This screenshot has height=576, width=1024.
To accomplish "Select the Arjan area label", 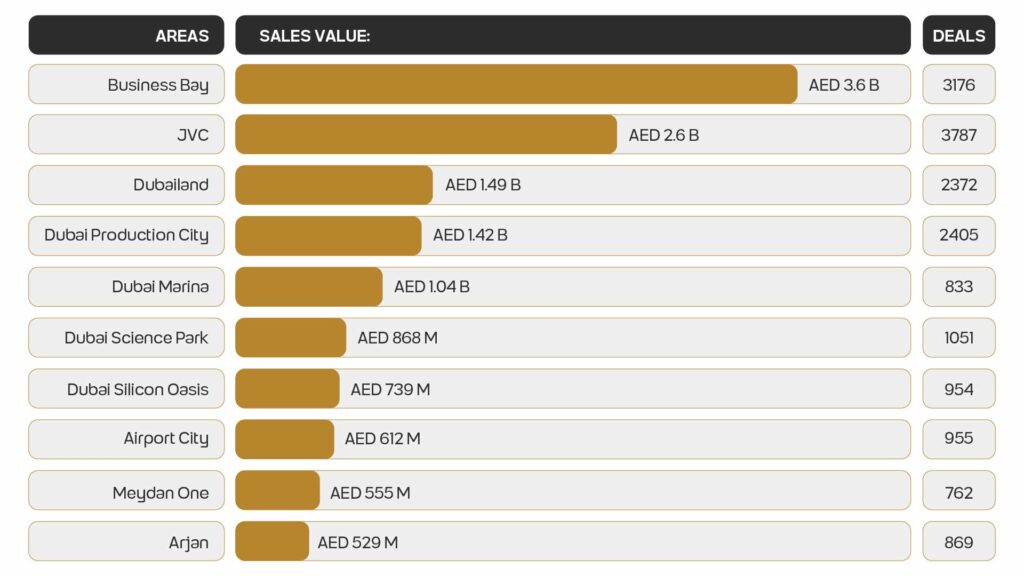I will pos(188,542).
